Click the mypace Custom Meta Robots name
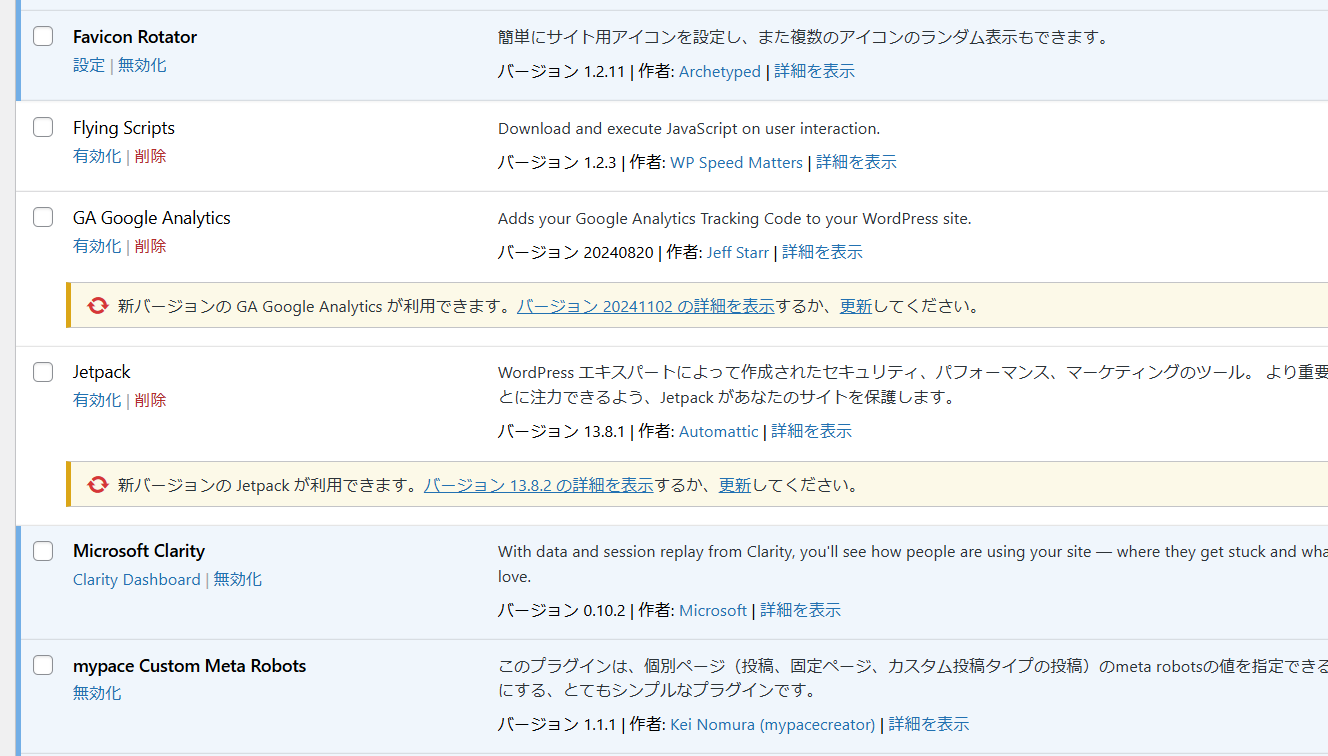Image resolution: width=1328 pixels, height=756 pixels. pyautogui.click(x=190, y=666)
